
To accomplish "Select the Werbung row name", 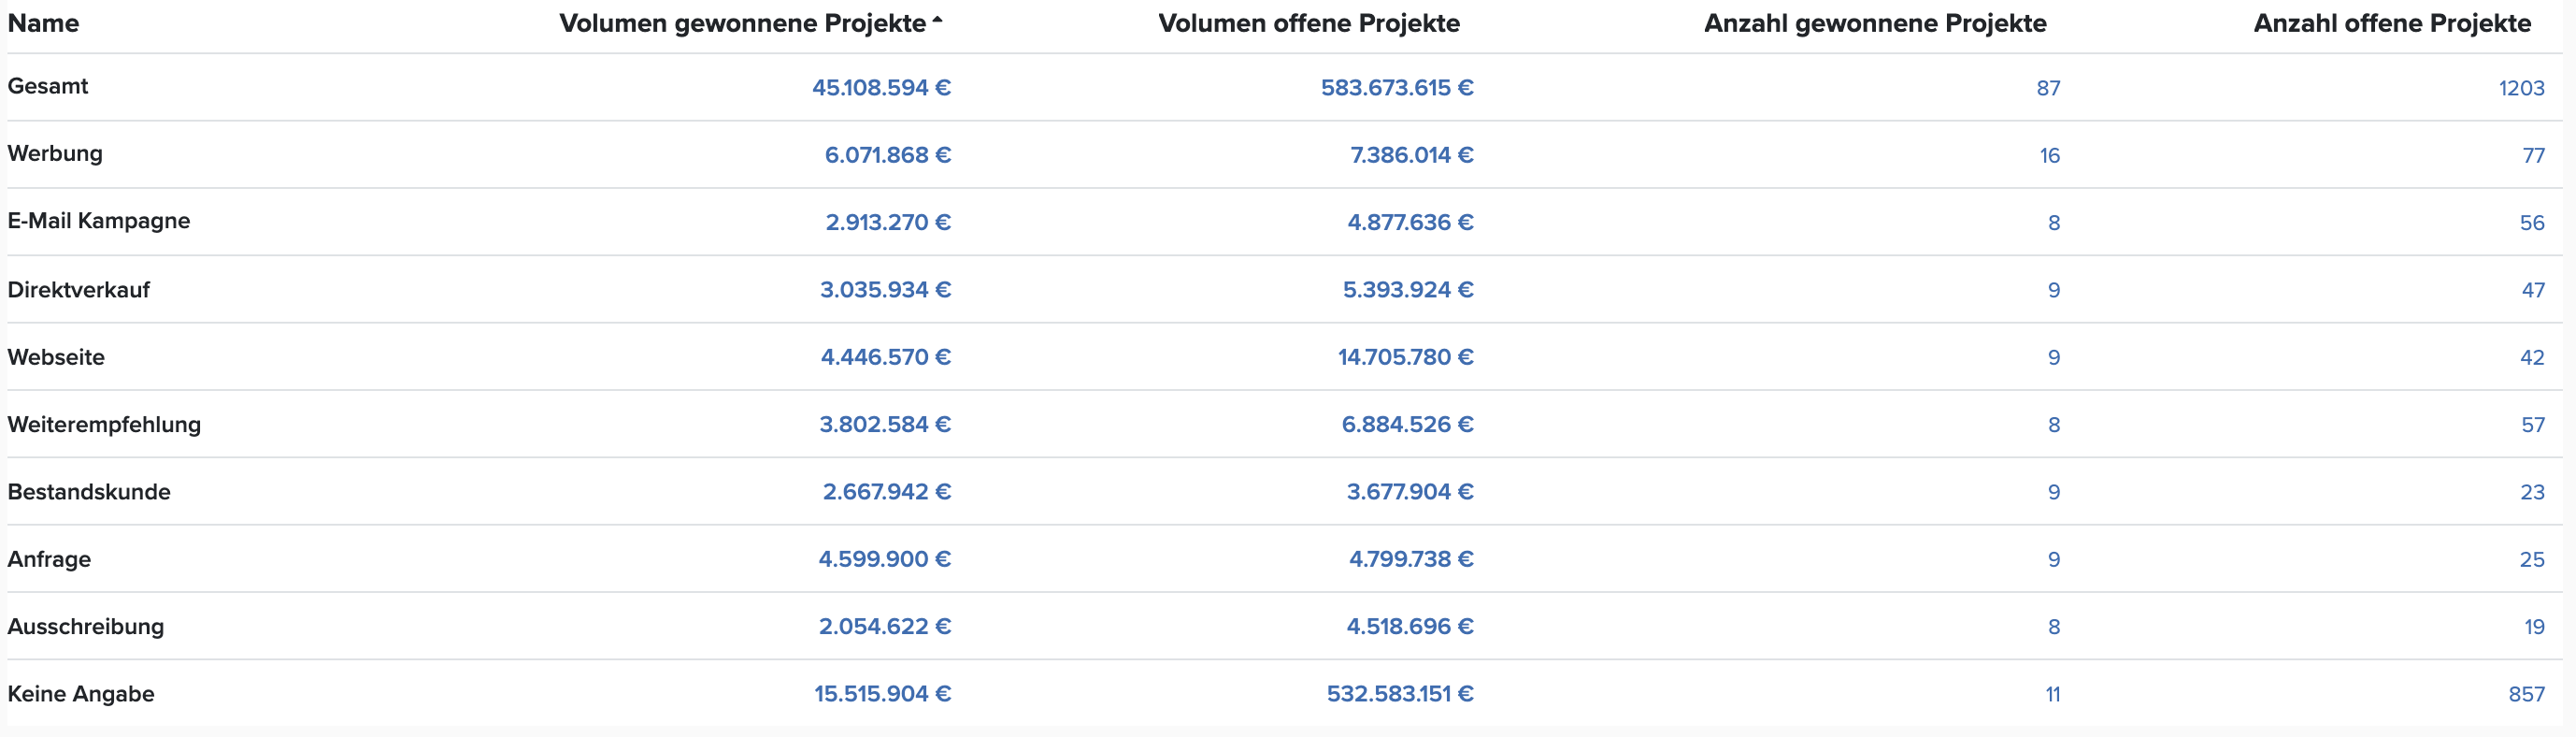I will point(55,154).
